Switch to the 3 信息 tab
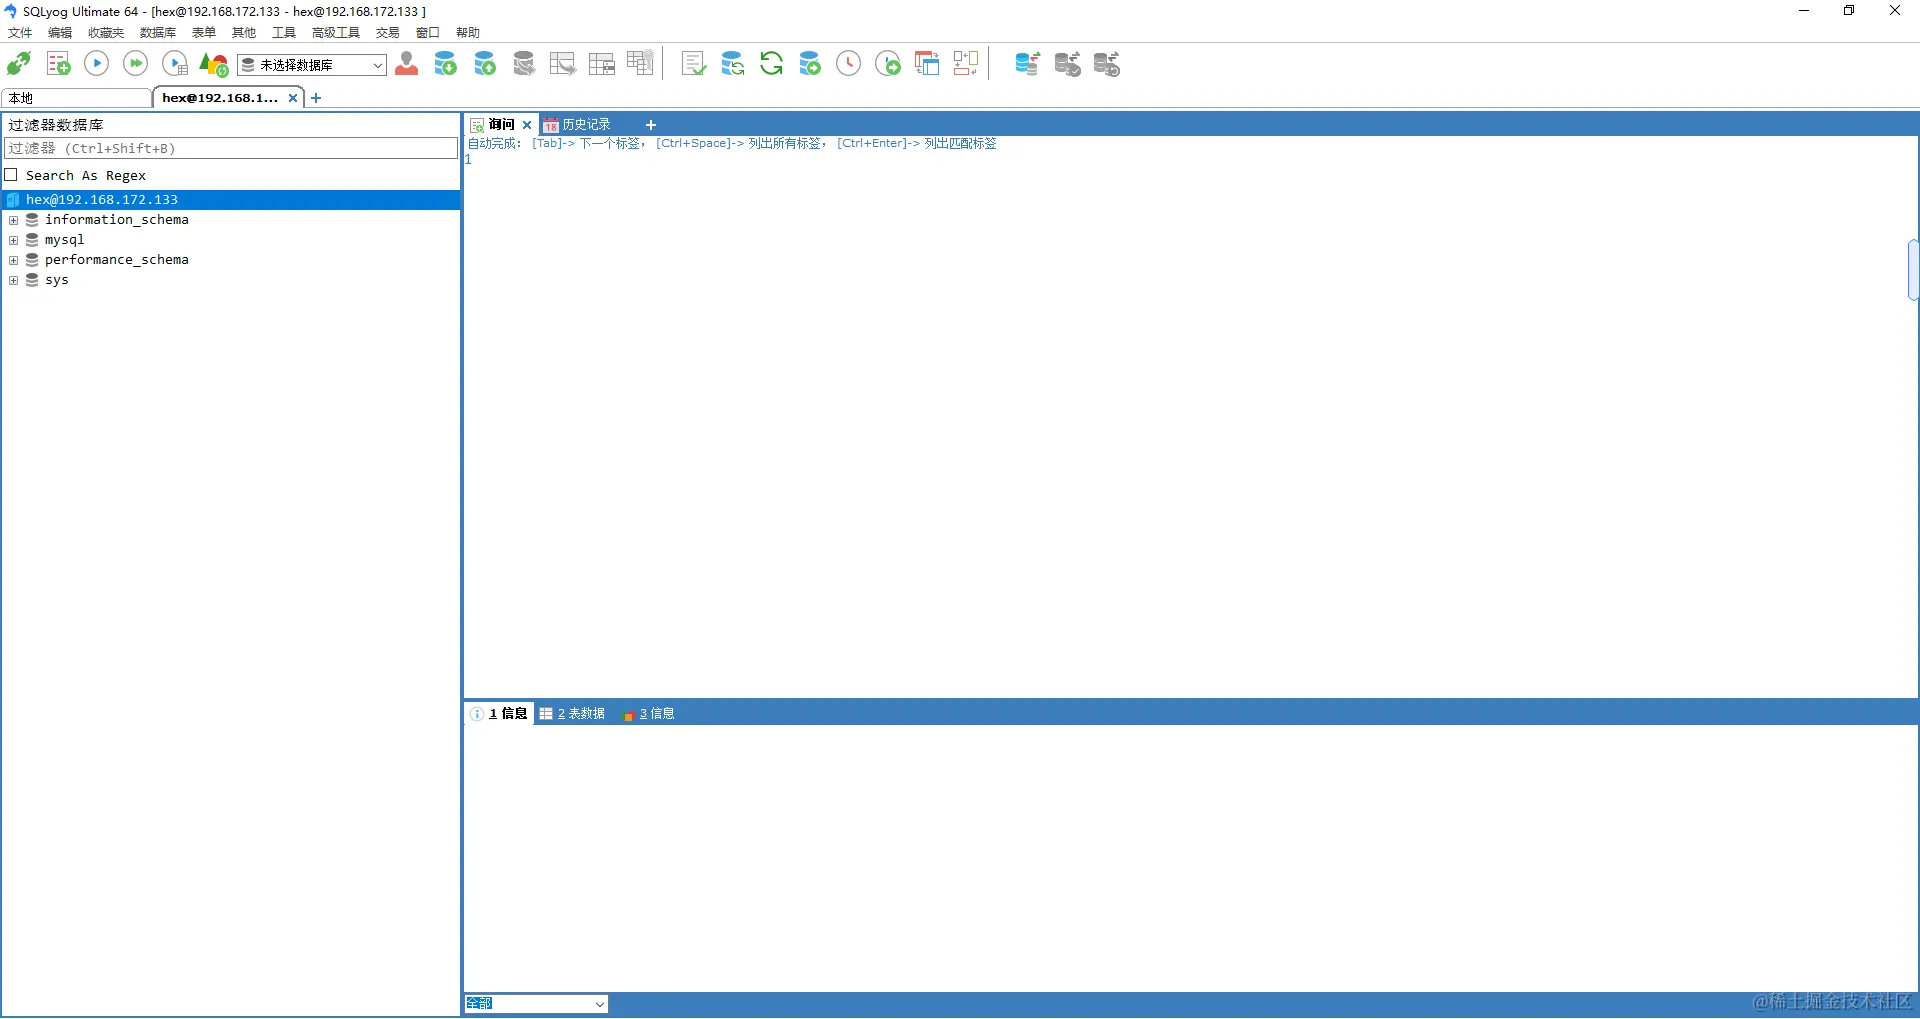 (x=650, y=713)
